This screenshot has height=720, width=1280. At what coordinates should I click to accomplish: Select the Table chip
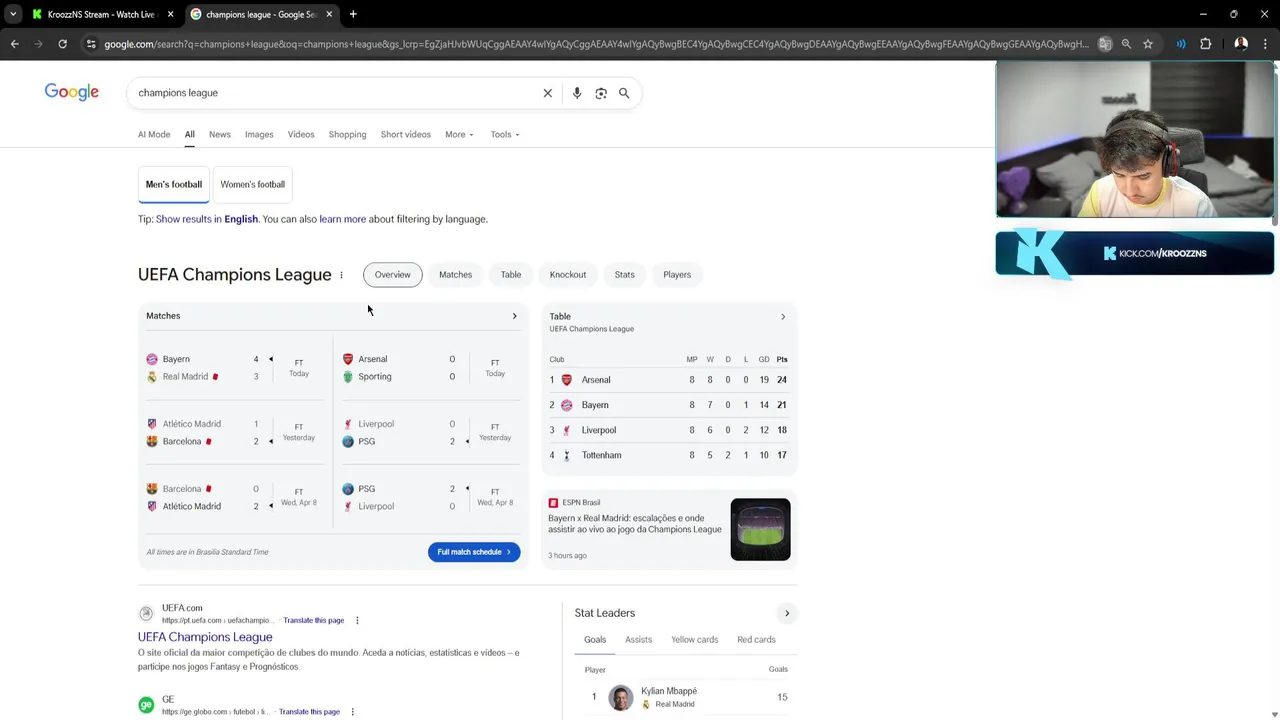(x=511, y=274)
